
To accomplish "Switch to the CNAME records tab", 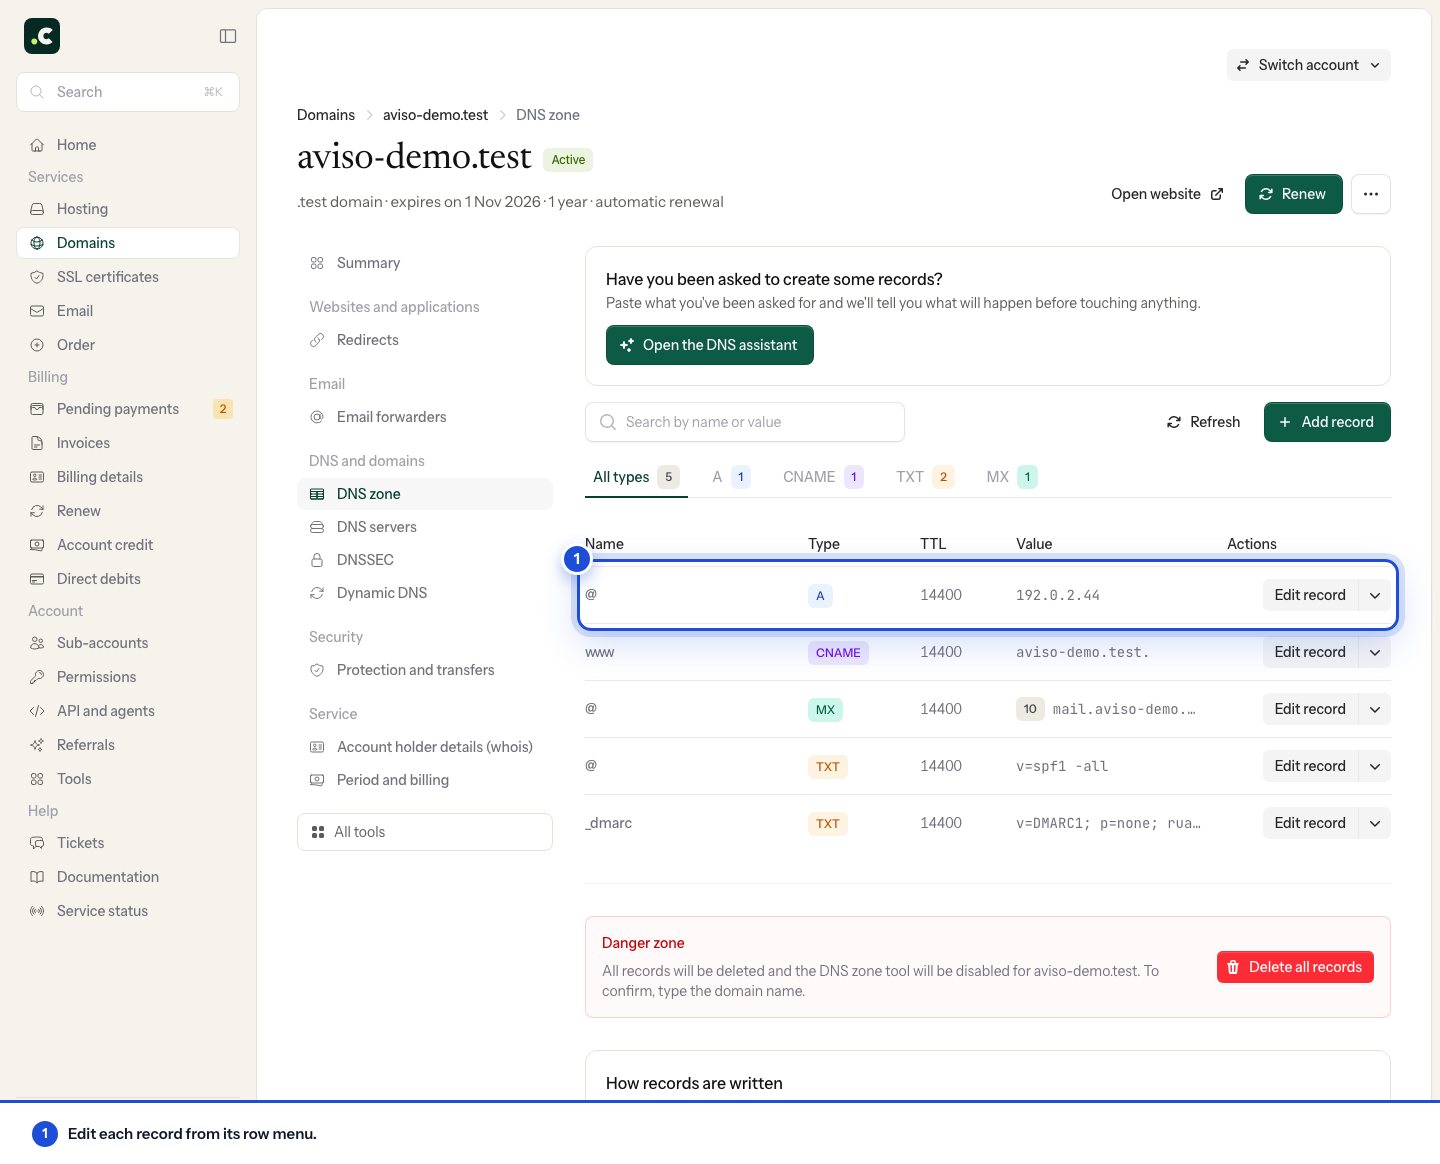I will (823, 477).
